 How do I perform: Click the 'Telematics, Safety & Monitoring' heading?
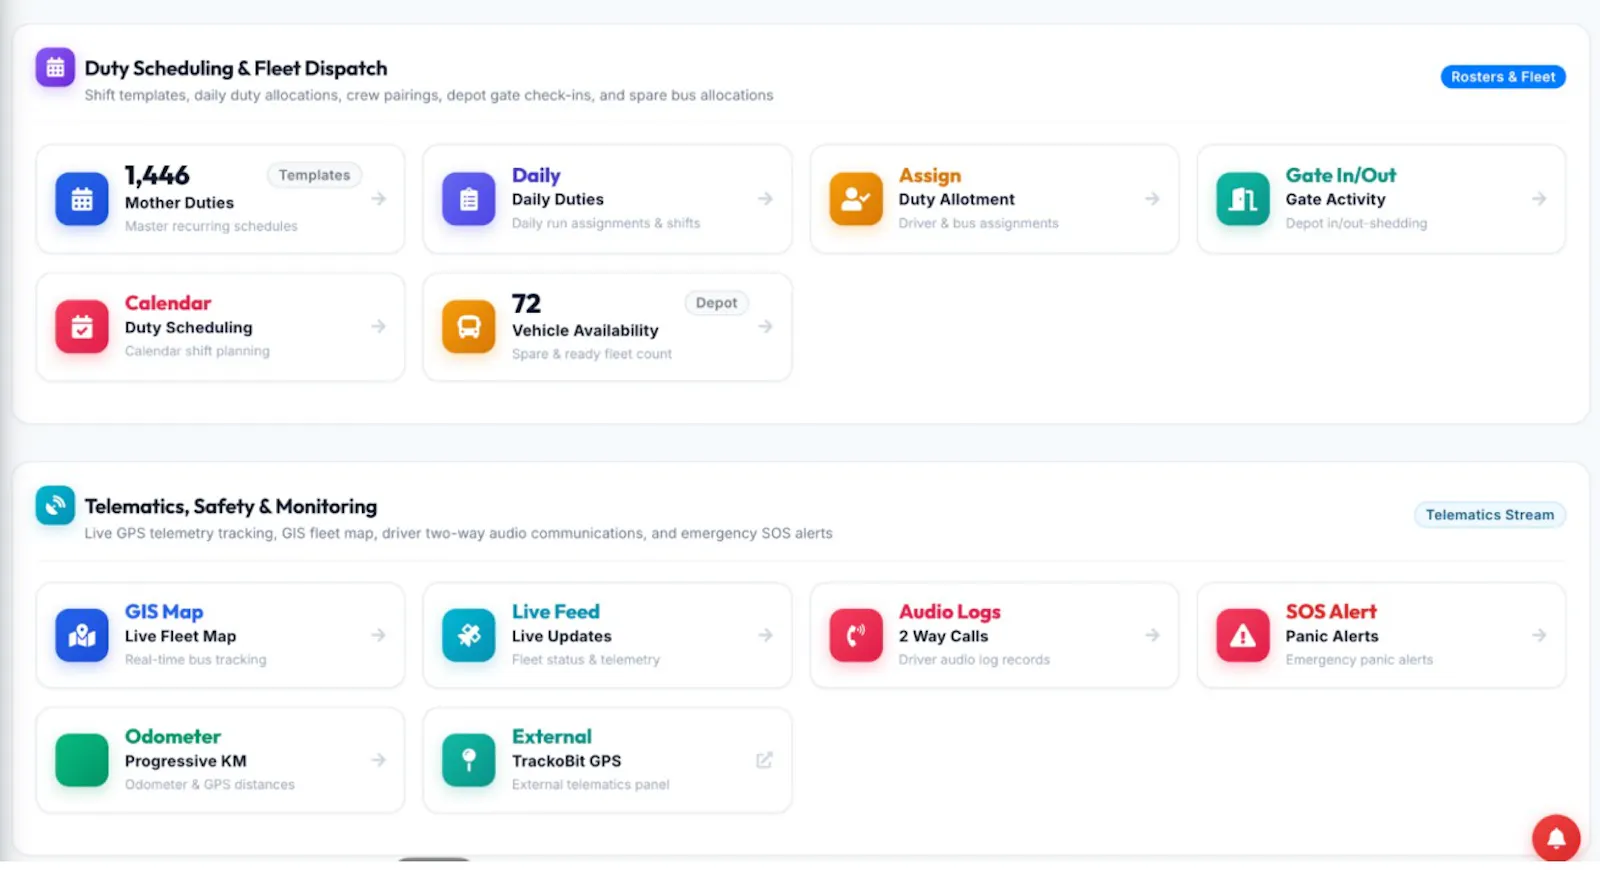pos(231,506)
